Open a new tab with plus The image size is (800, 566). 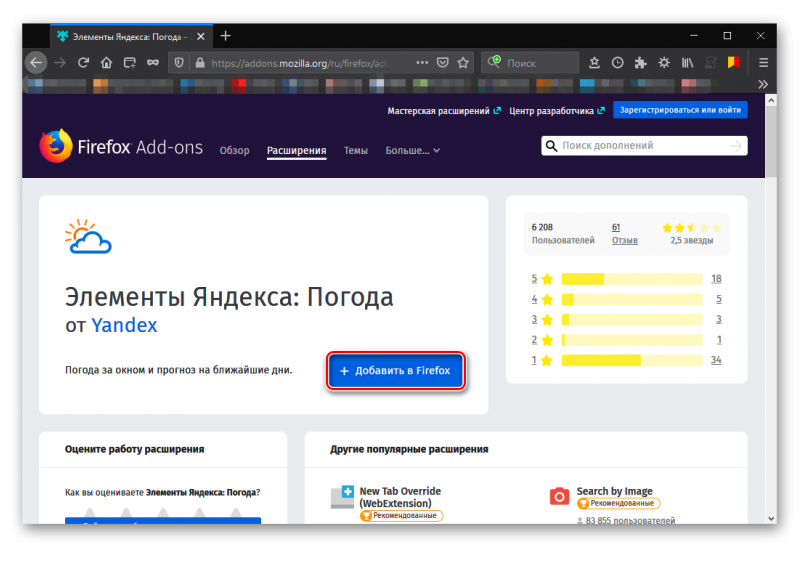(x=226, y=36)
